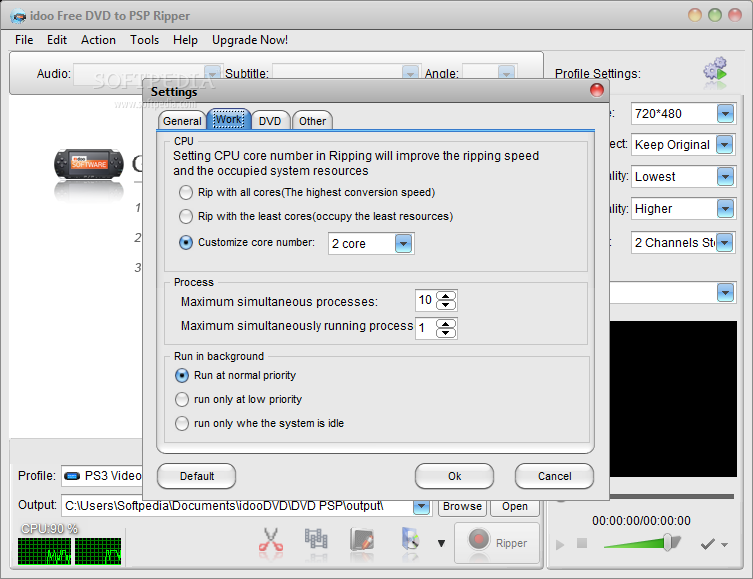Open the 2 core dropdown
Image resolution: width=753 pixels, height=579 pixels.
pos(403,244)
